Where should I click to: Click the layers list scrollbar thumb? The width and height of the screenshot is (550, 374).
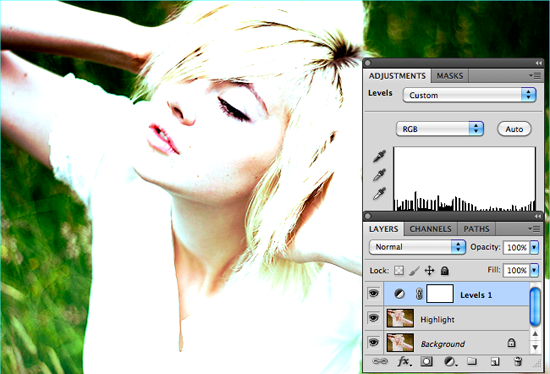coord(535,306)
